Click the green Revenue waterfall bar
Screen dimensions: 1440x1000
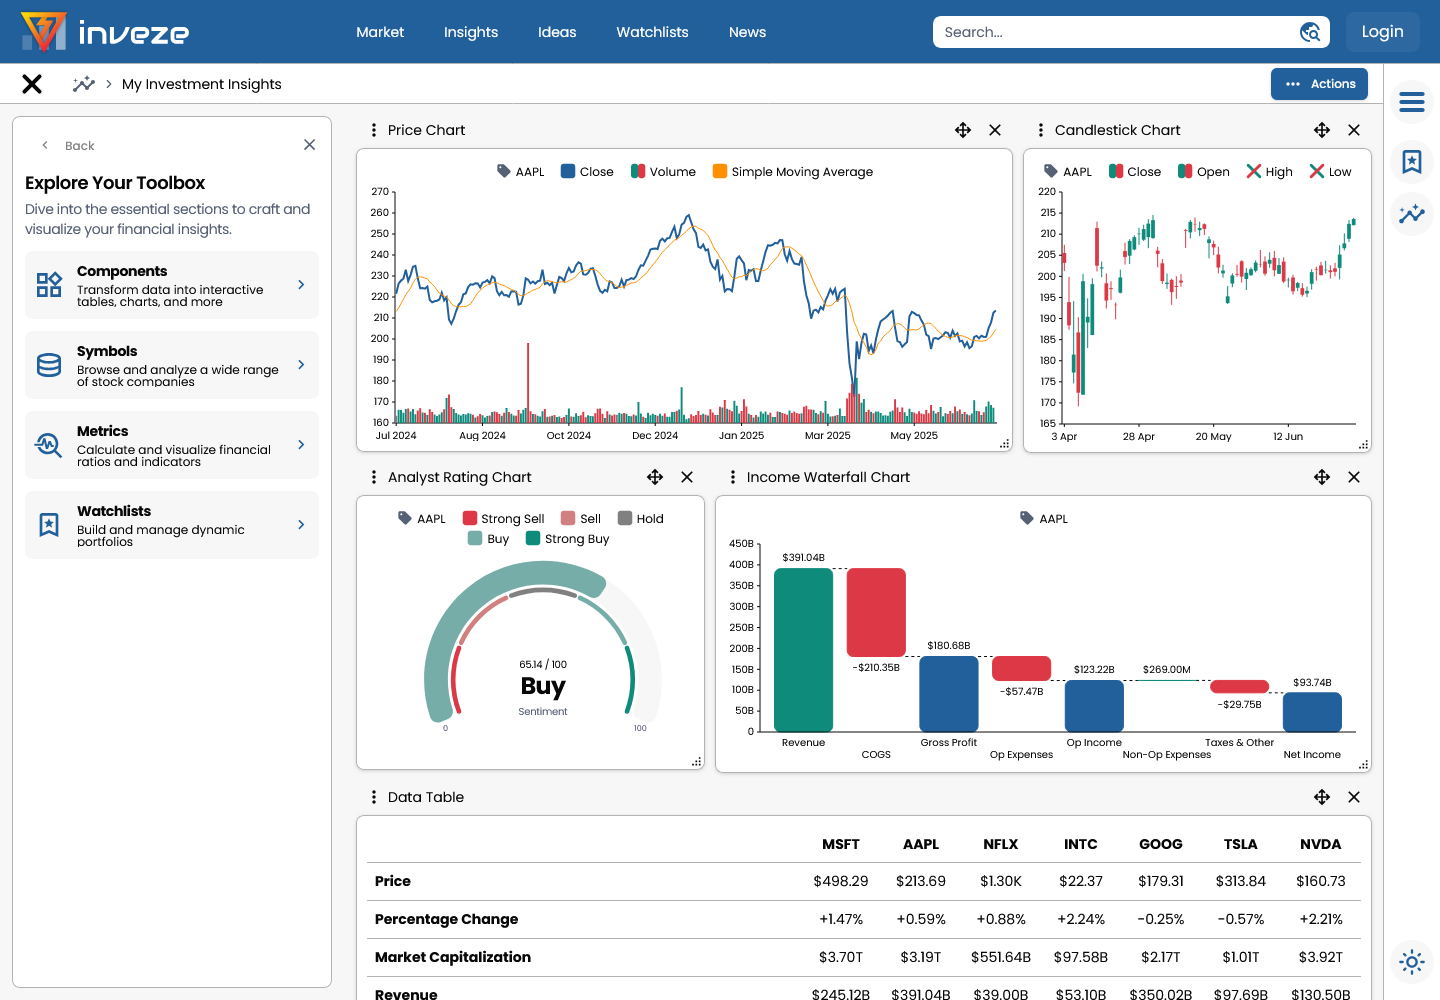[x=804, y=650]
